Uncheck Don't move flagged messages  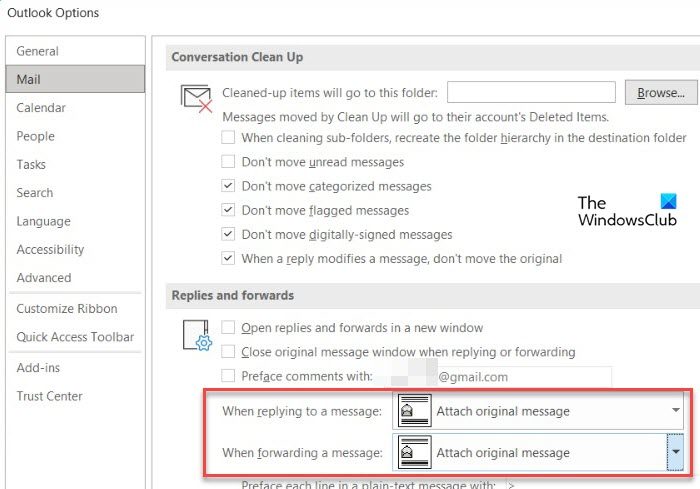[228, 209]
